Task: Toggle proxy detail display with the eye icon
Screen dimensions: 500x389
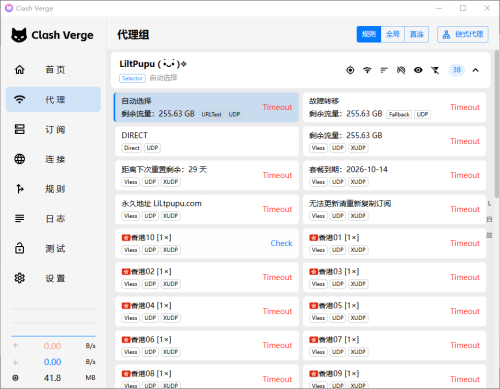Action: pyautogui.click(x=418, y=70)
